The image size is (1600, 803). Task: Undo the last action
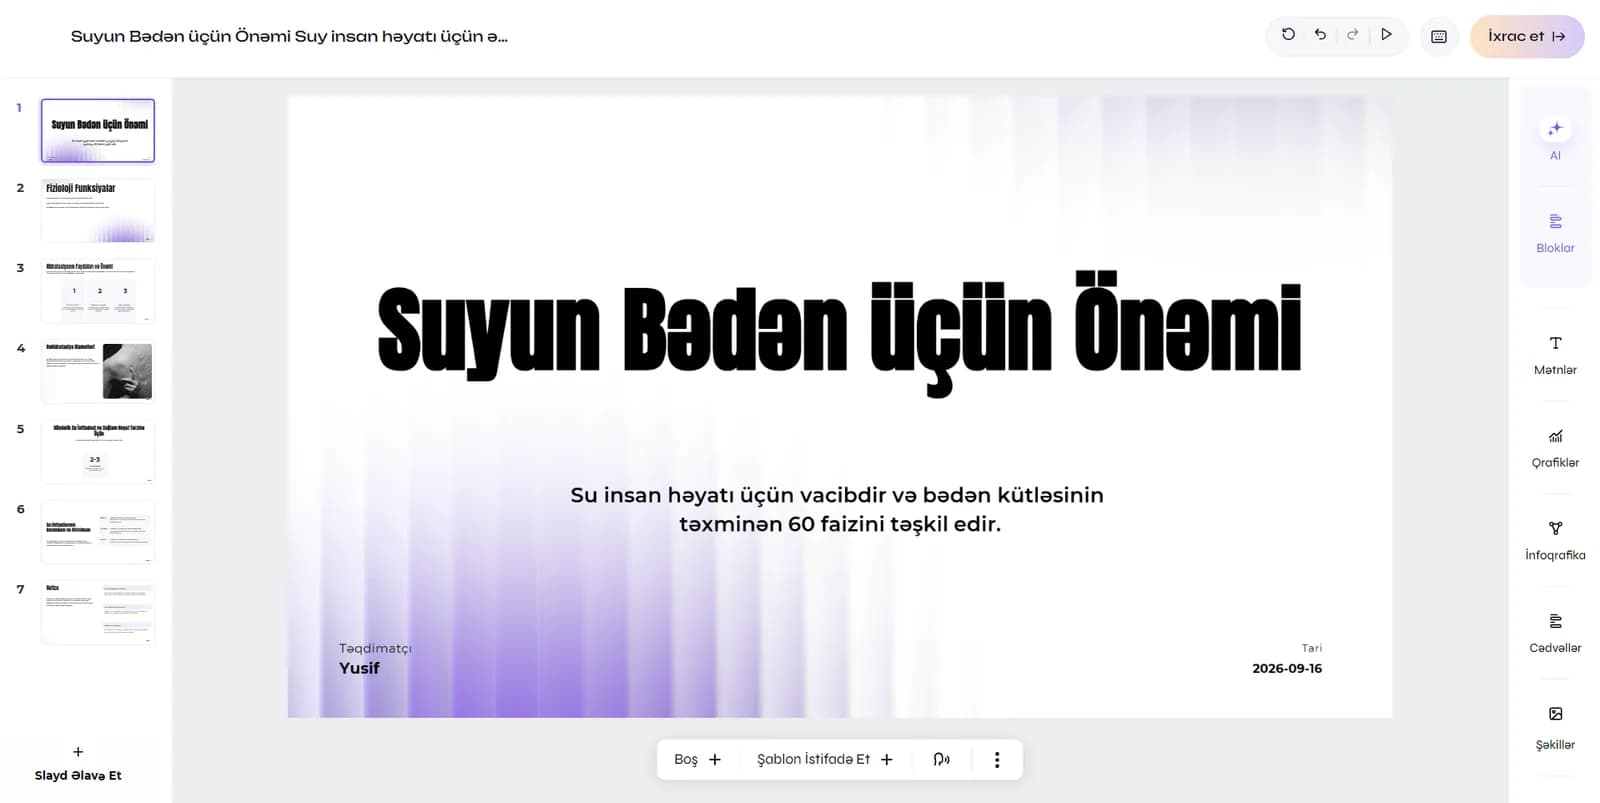click(1320, 35)
